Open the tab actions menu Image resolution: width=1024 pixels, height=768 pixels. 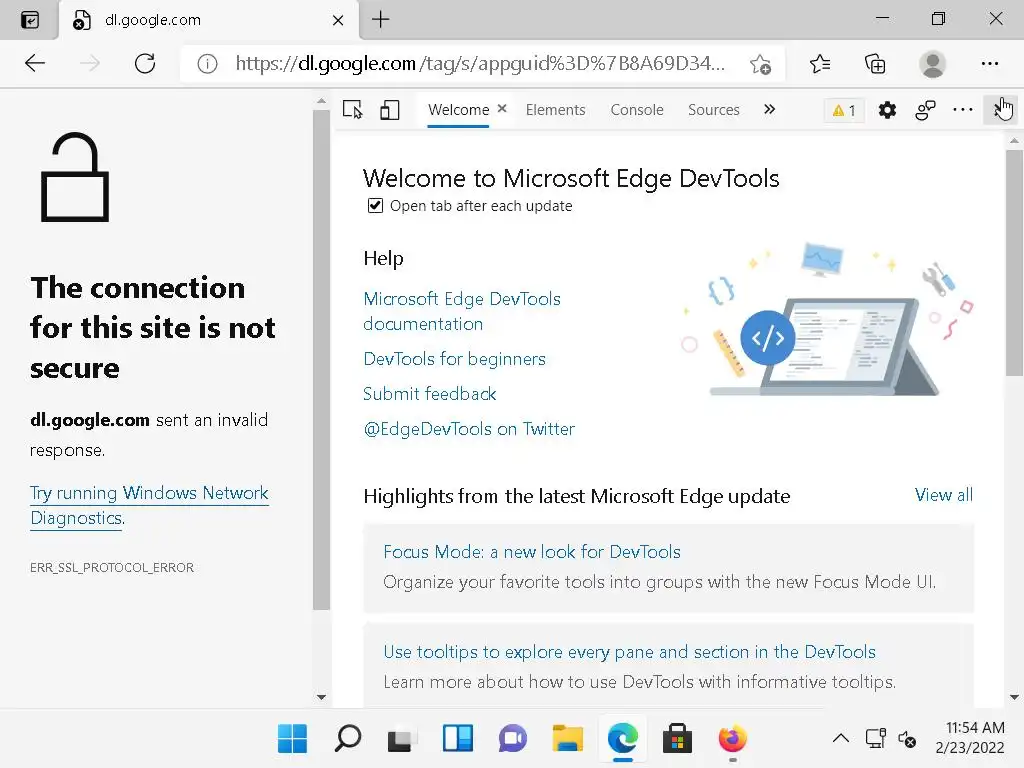pos(30,20)
